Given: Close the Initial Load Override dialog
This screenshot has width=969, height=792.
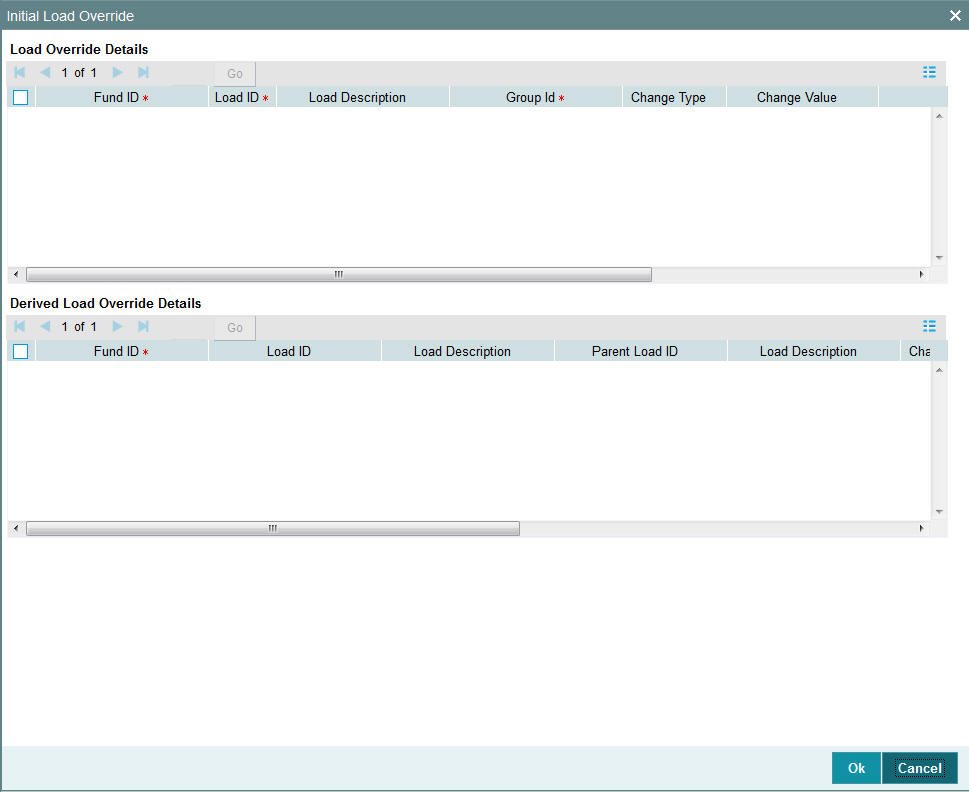Looking at the screenshot, I should [955, 15].
